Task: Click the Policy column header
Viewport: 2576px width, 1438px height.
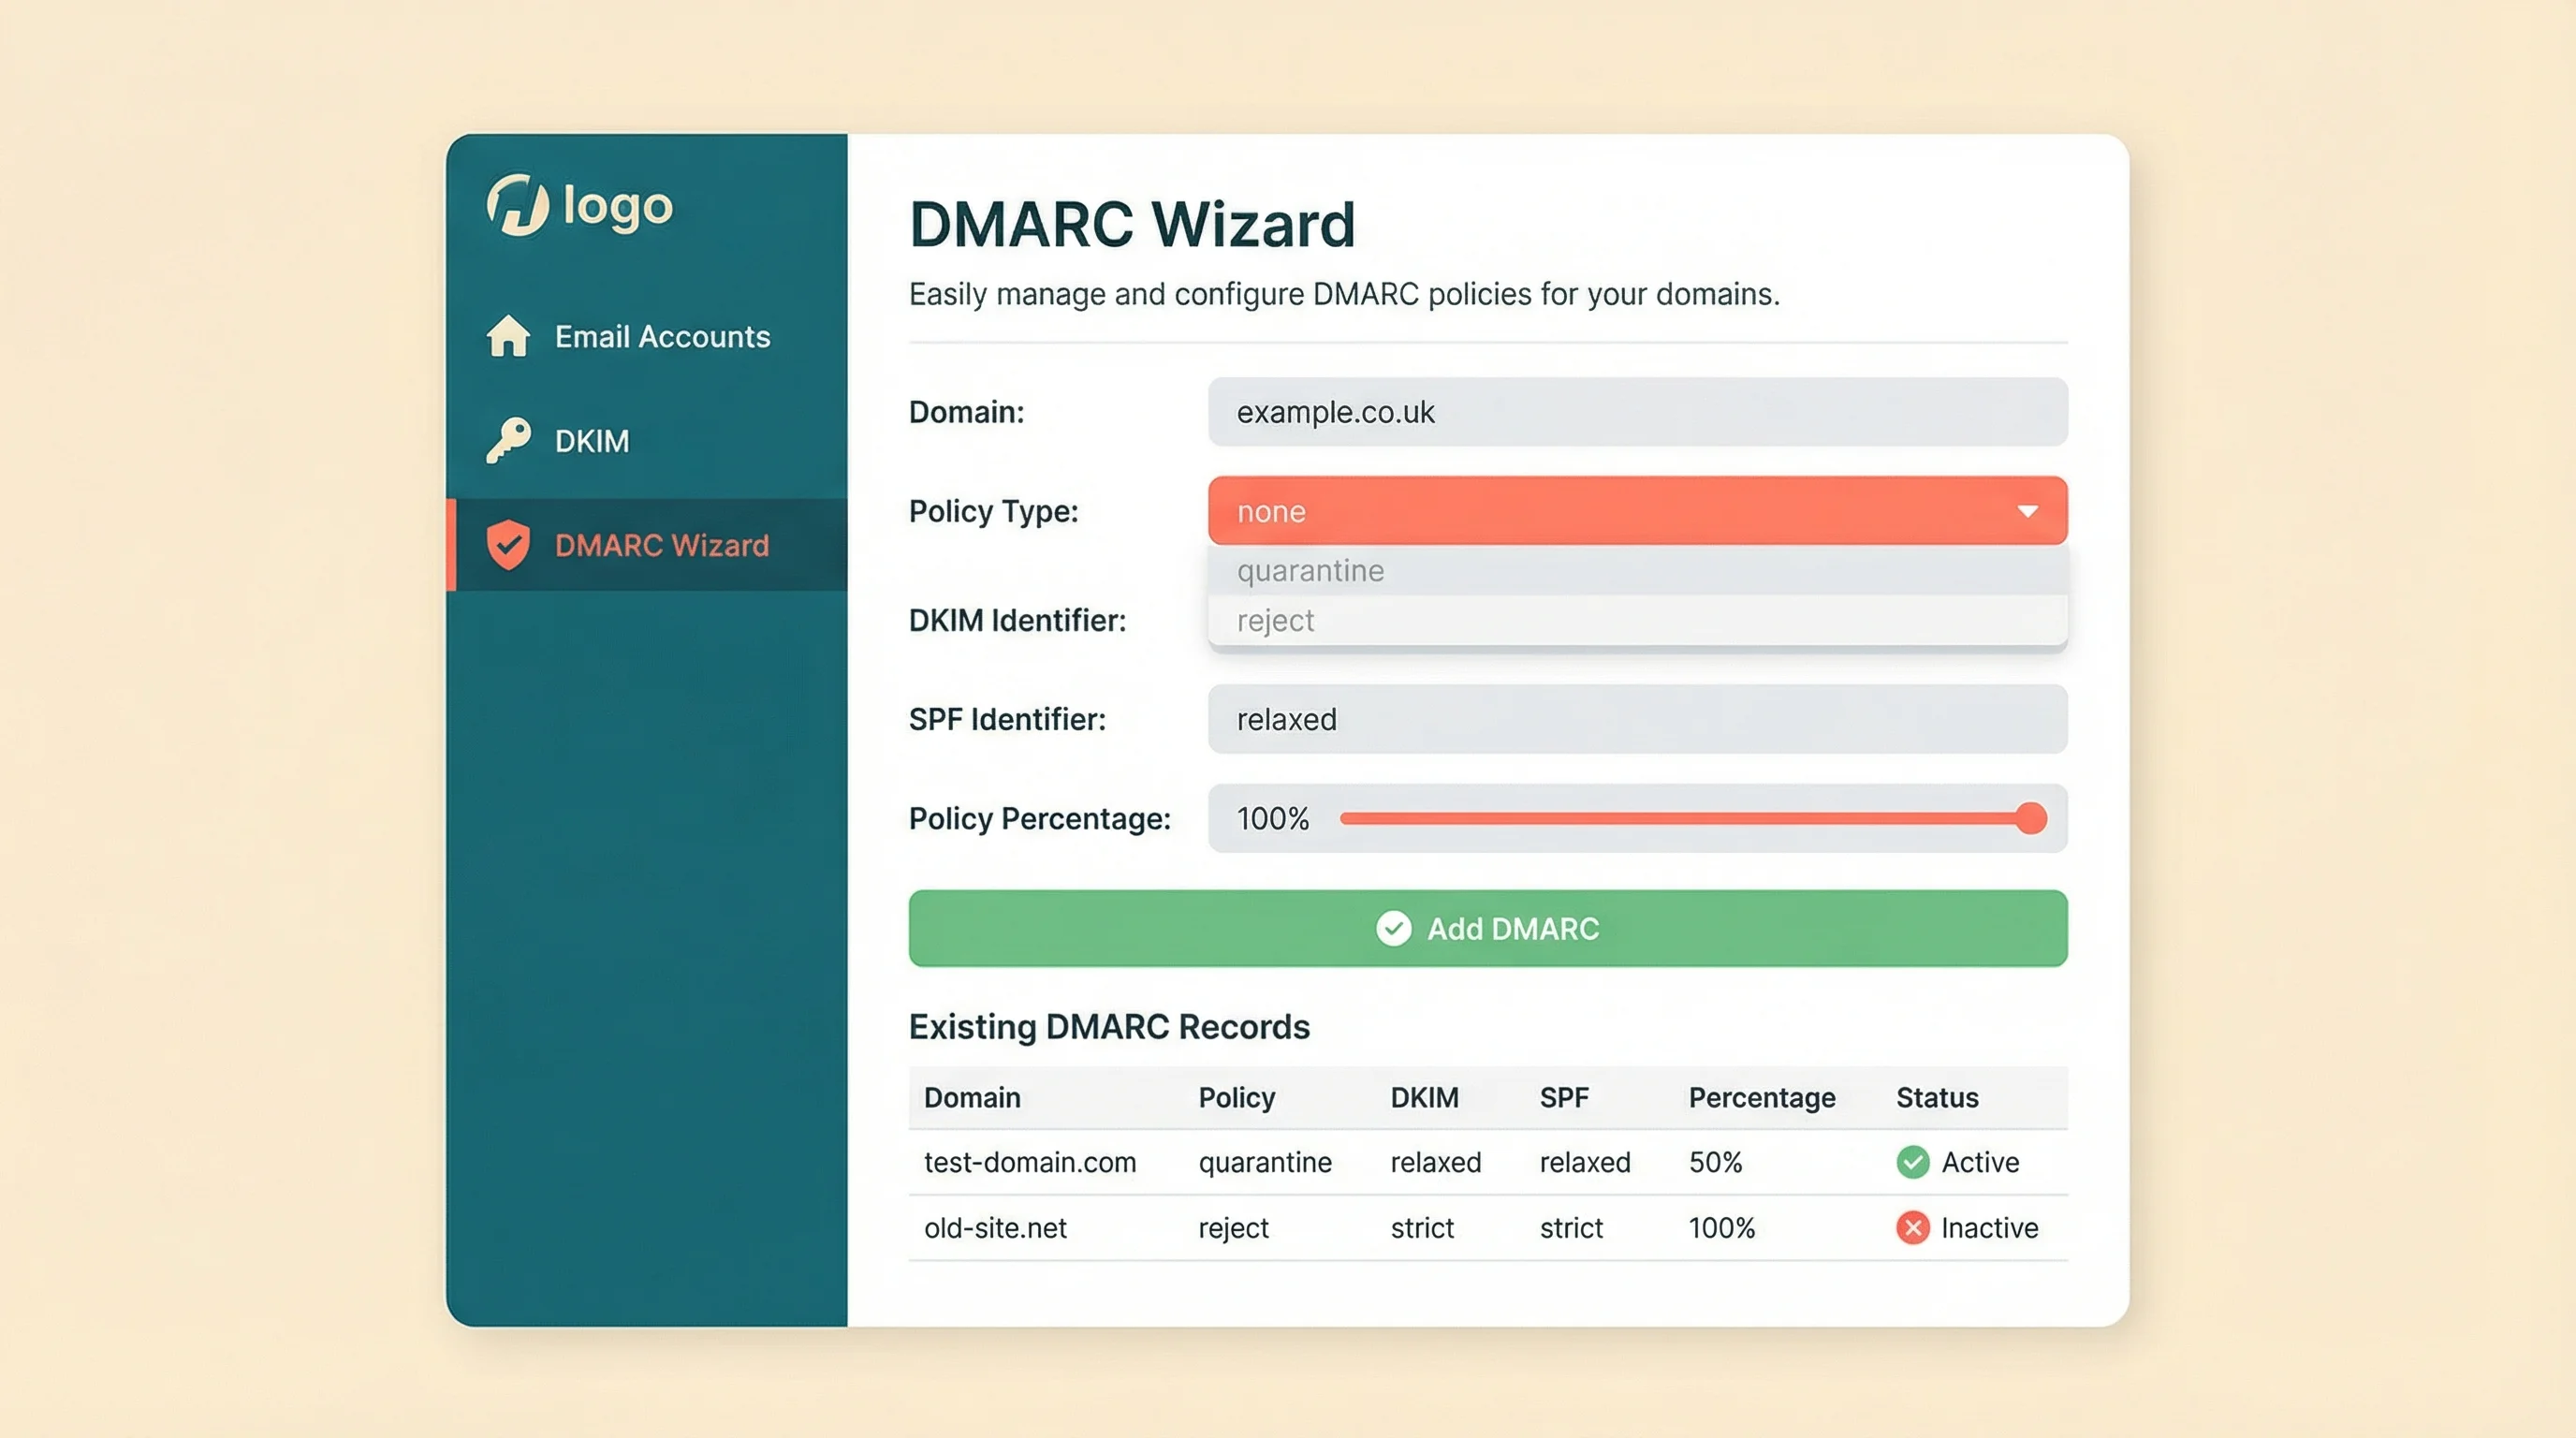Action: (x=1236, y=1097)
